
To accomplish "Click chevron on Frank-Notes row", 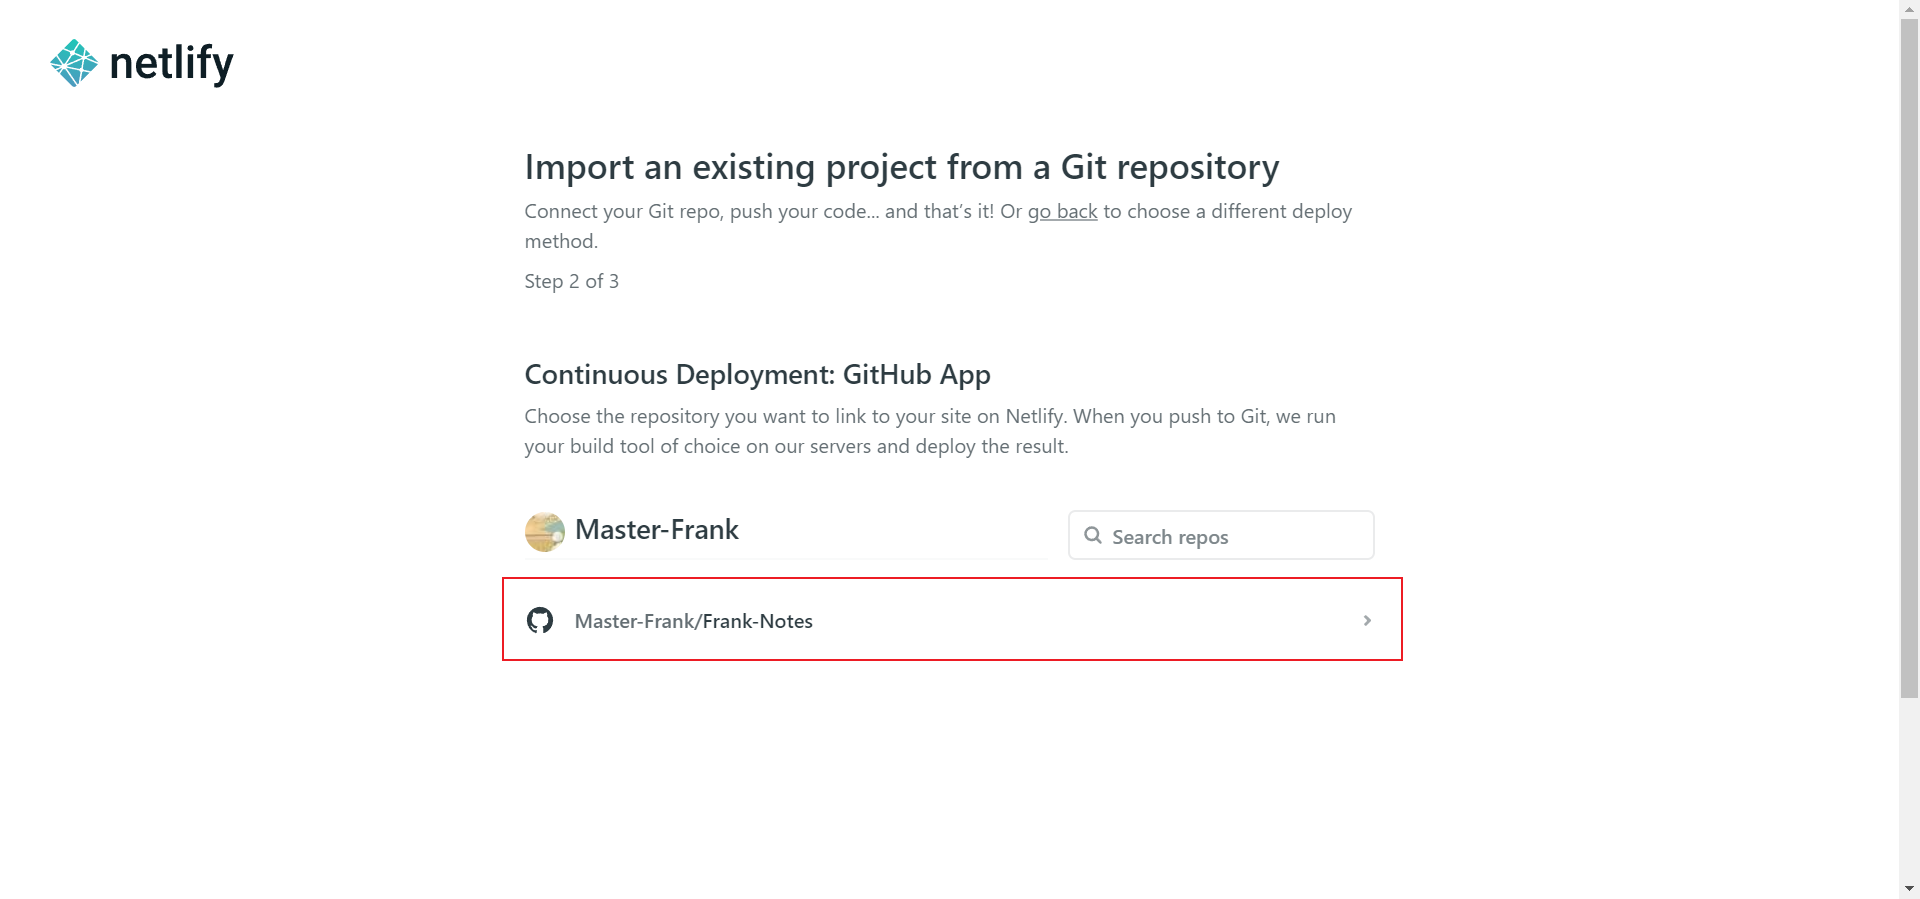I will (1367, 621).
